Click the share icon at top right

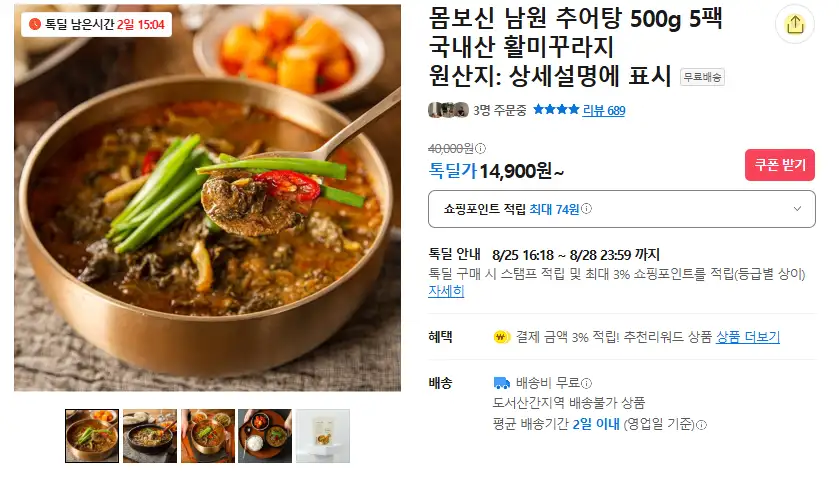click(795, 24)
